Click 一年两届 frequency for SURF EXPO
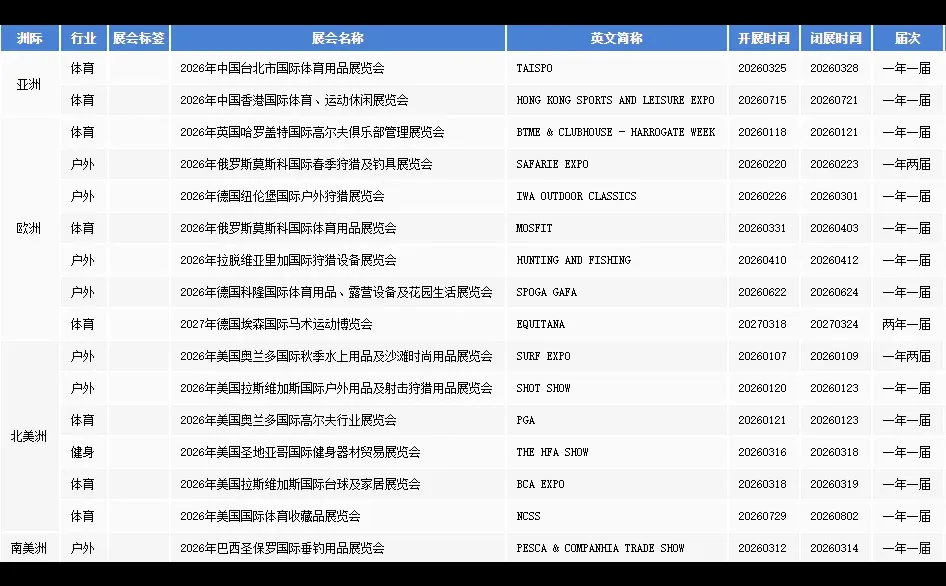Viewport: 946px width, 586px height. pyautogui.click(x=907, y=356)
